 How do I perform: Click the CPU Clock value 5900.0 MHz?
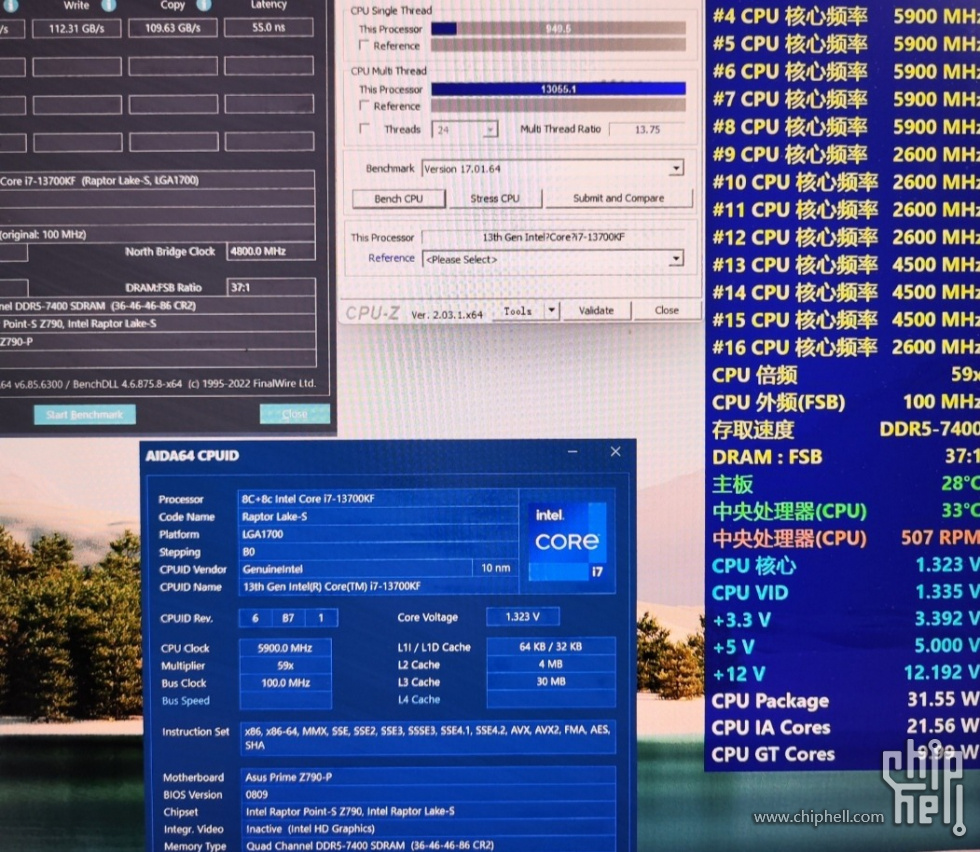285,648
